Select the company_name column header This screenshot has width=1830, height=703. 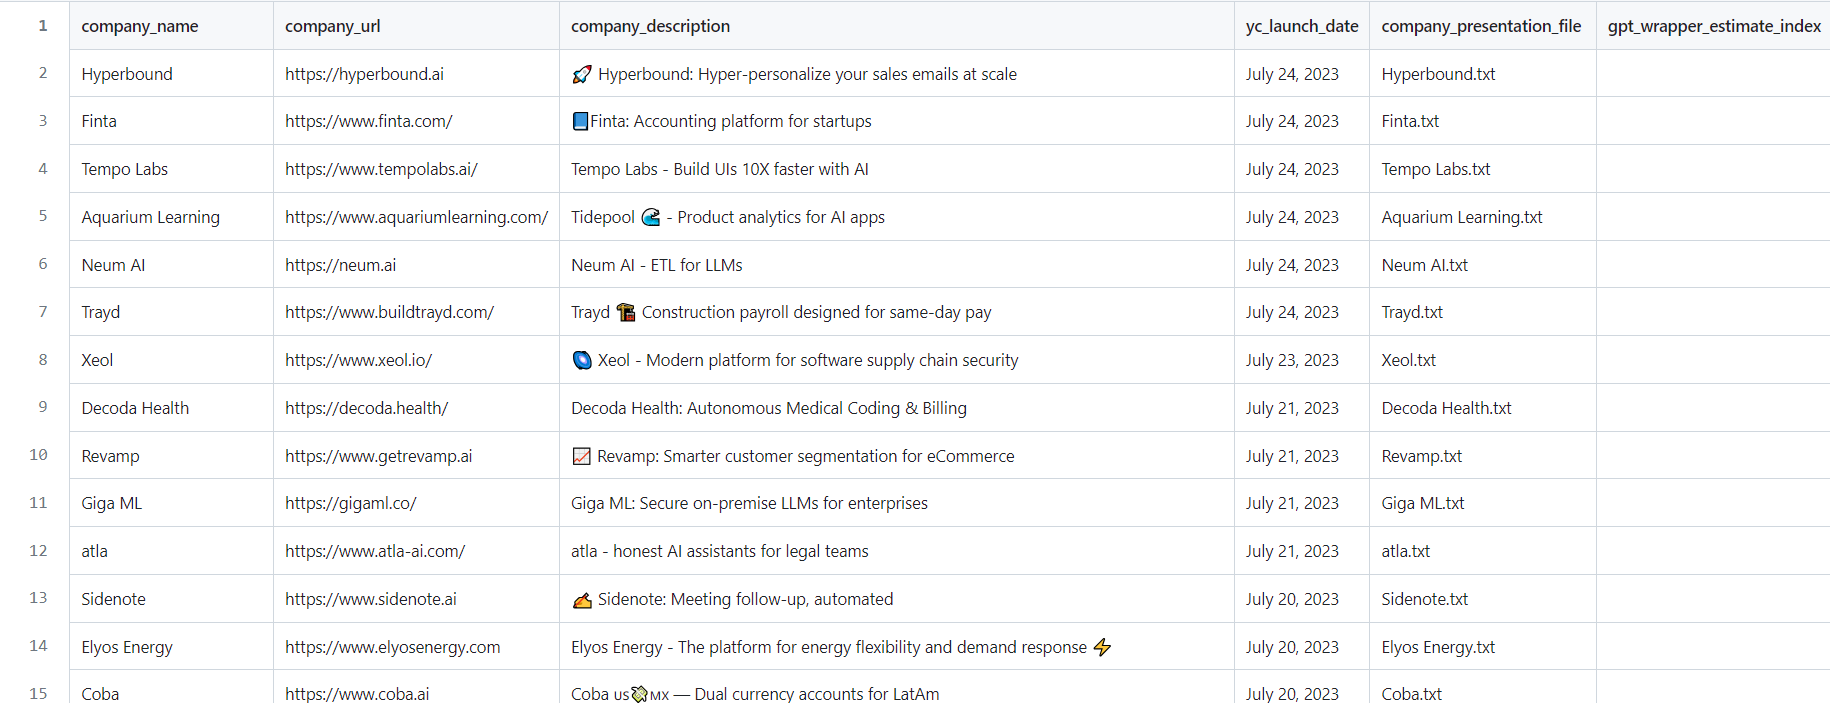point(140,26)
